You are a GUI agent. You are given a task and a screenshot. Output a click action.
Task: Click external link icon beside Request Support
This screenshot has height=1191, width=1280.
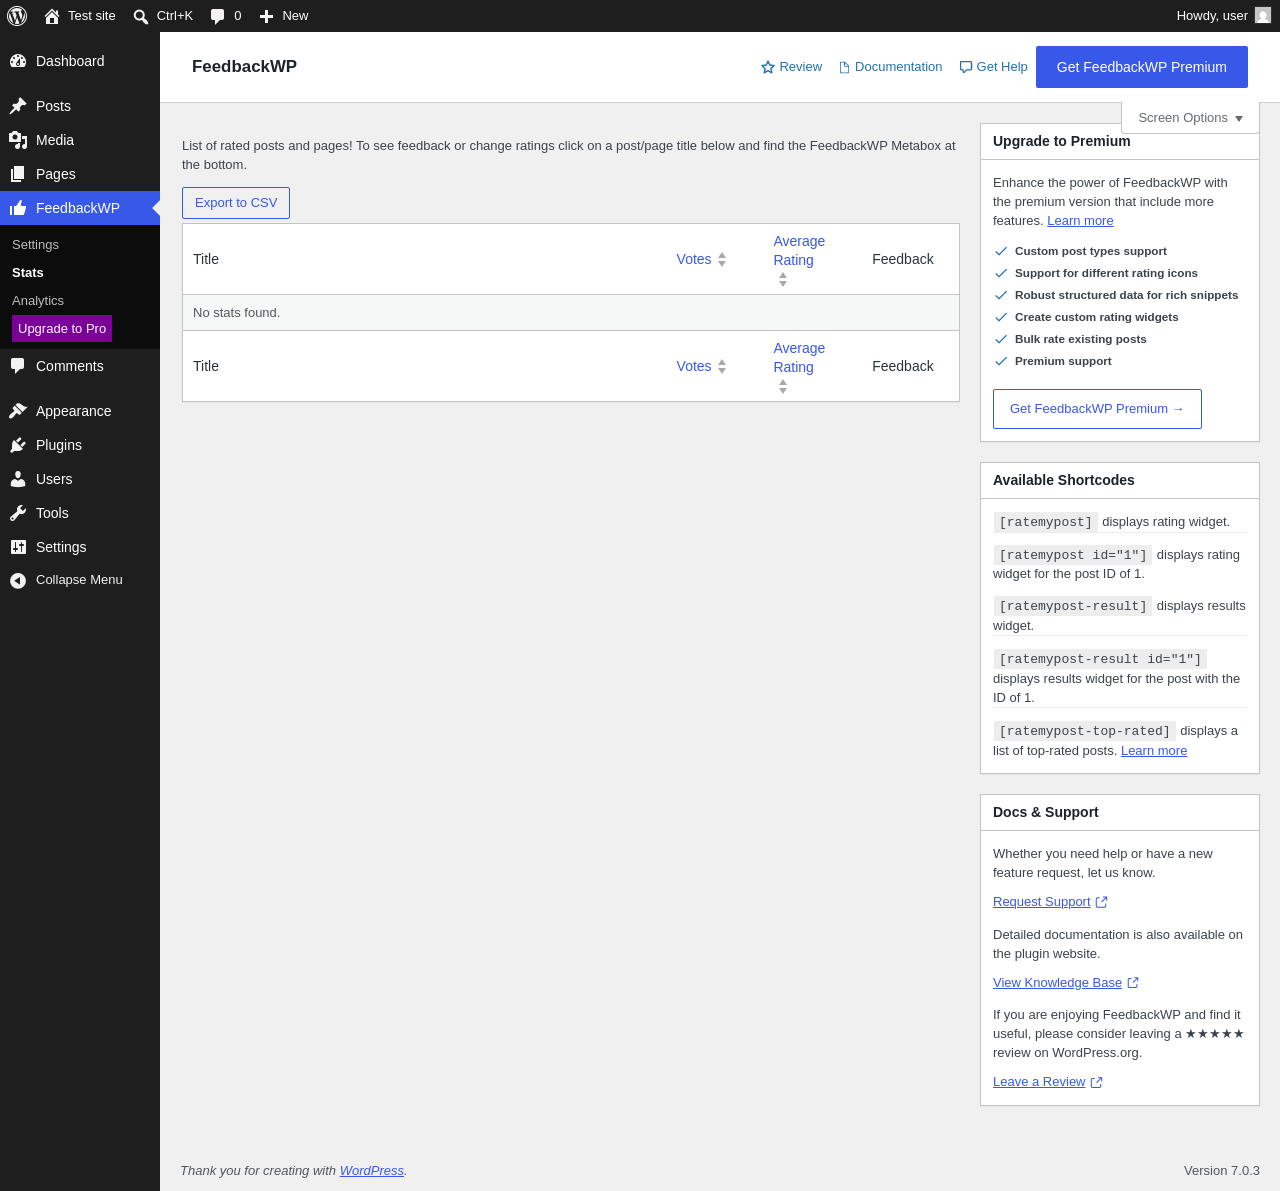pos(1102,902)
